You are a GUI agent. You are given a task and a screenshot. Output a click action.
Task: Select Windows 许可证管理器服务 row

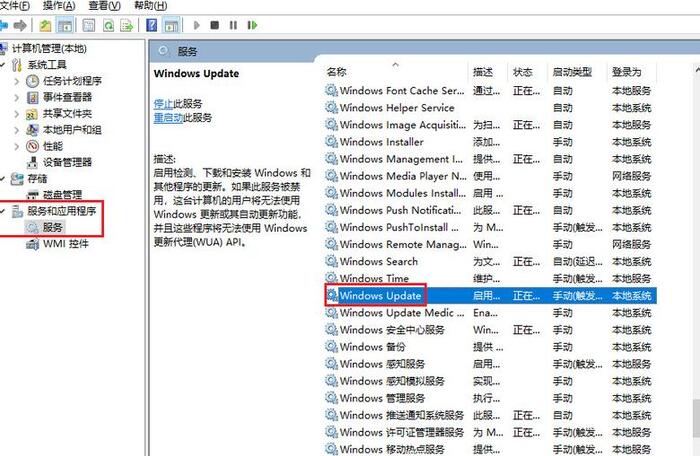pyautogui.click(x=490, y=432)
